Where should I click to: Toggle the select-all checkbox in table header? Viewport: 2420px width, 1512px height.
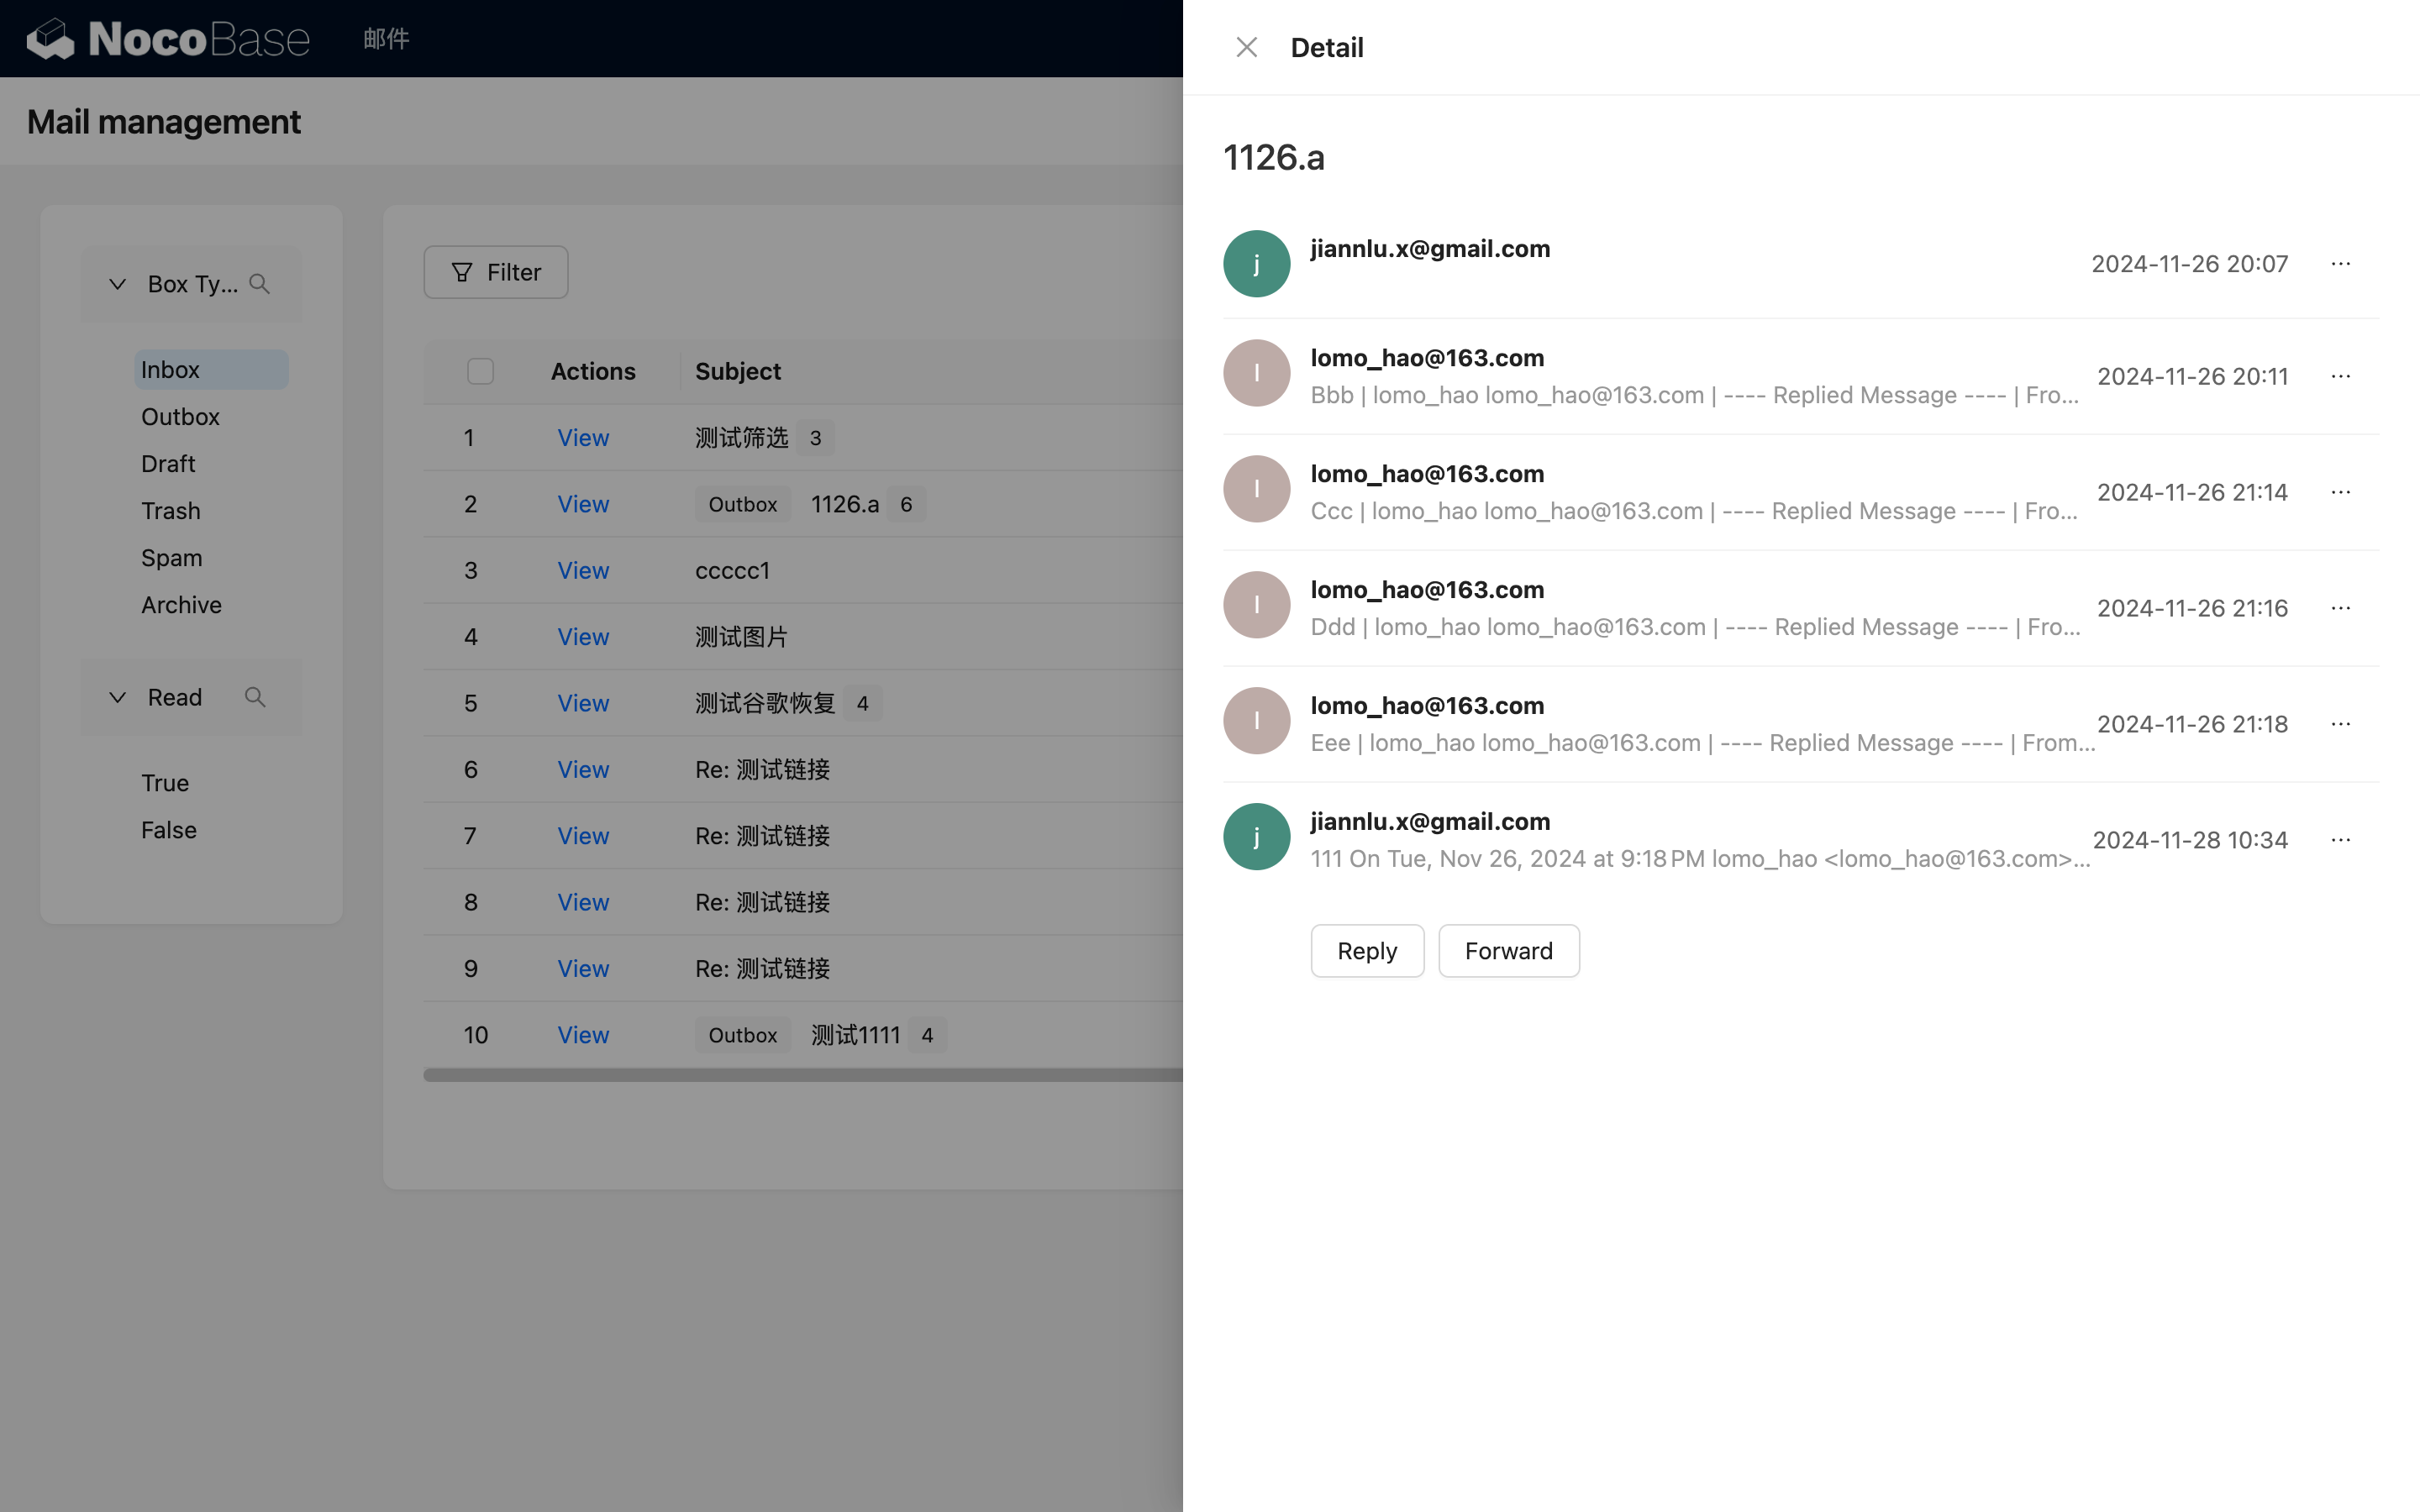click(480, 371)
